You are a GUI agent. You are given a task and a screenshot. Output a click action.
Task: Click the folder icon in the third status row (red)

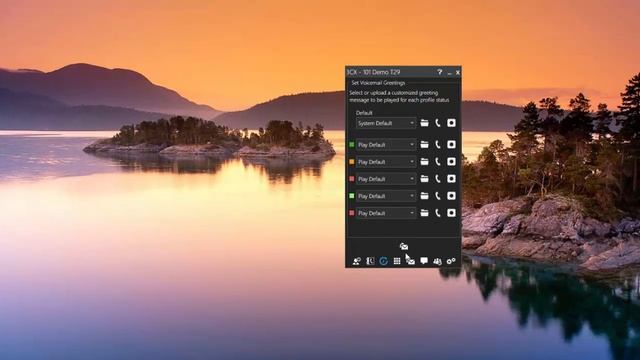click(424, 179)
